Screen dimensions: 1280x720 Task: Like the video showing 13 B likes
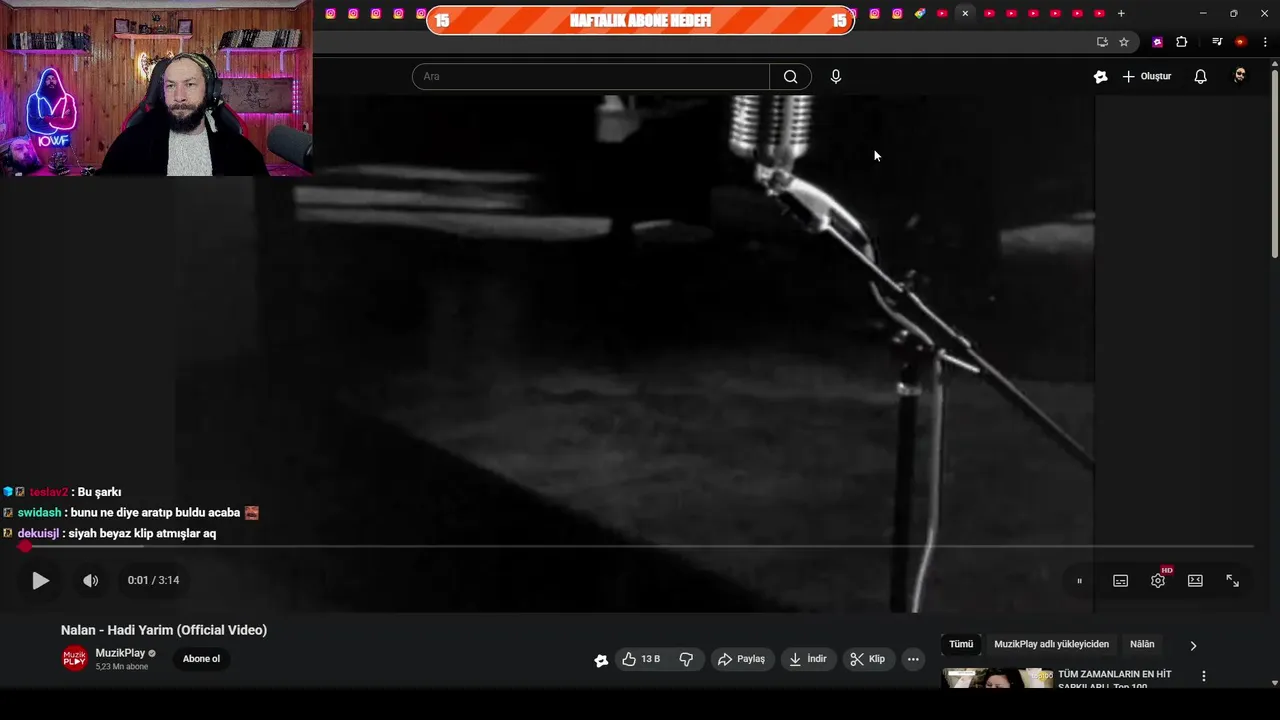coord(641,659)
